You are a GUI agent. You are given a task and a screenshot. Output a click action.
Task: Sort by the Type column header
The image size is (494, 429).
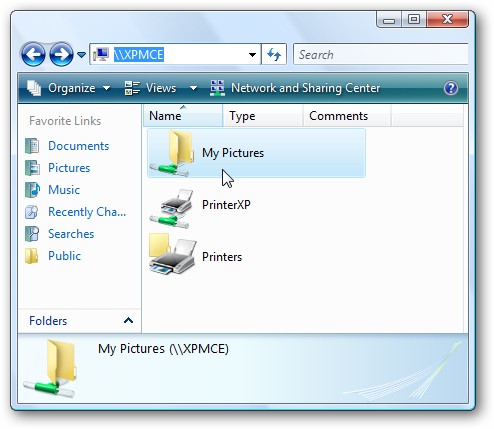click(x=263, y=116)
